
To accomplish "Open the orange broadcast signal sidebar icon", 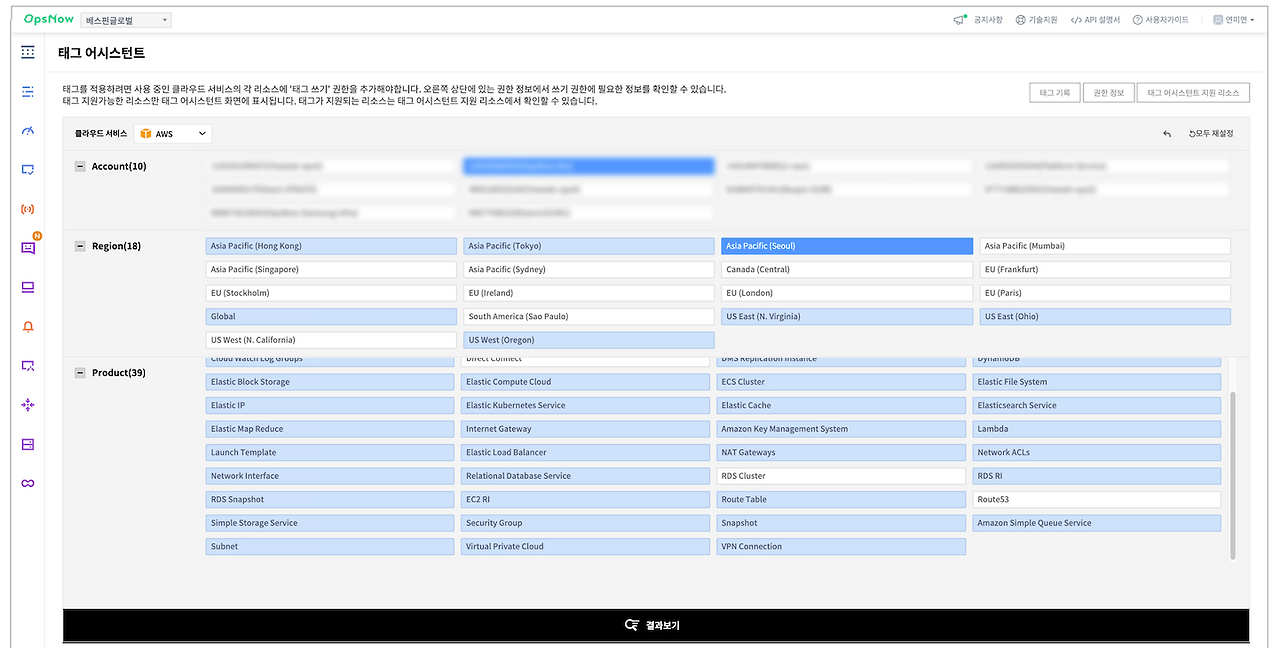I will (x=28, y=209).
